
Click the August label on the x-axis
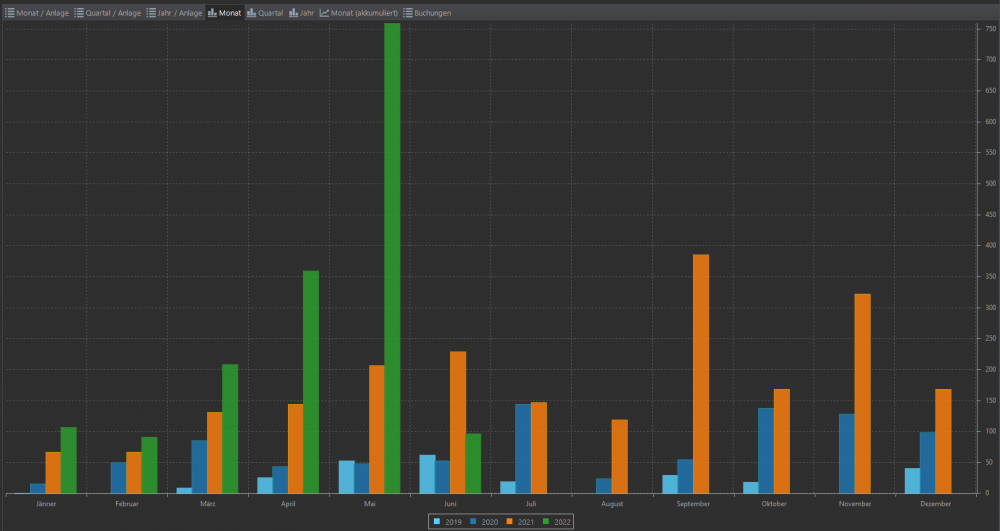[x=612, y=504]
